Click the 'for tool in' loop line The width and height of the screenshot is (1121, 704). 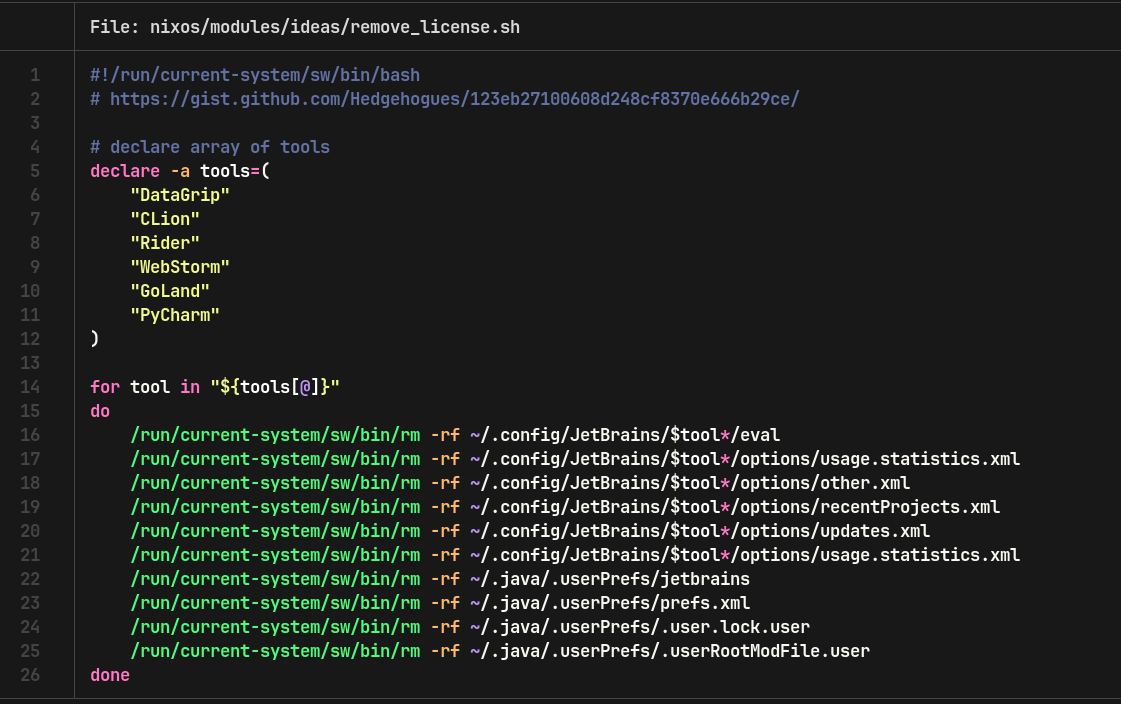(215, 387)
